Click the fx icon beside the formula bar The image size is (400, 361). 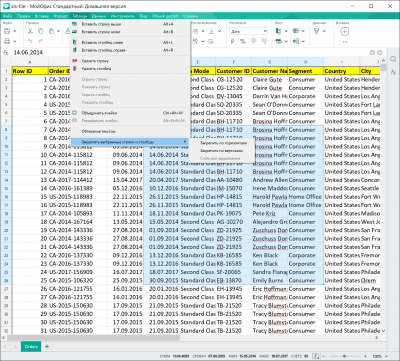(x=6, y=52)
